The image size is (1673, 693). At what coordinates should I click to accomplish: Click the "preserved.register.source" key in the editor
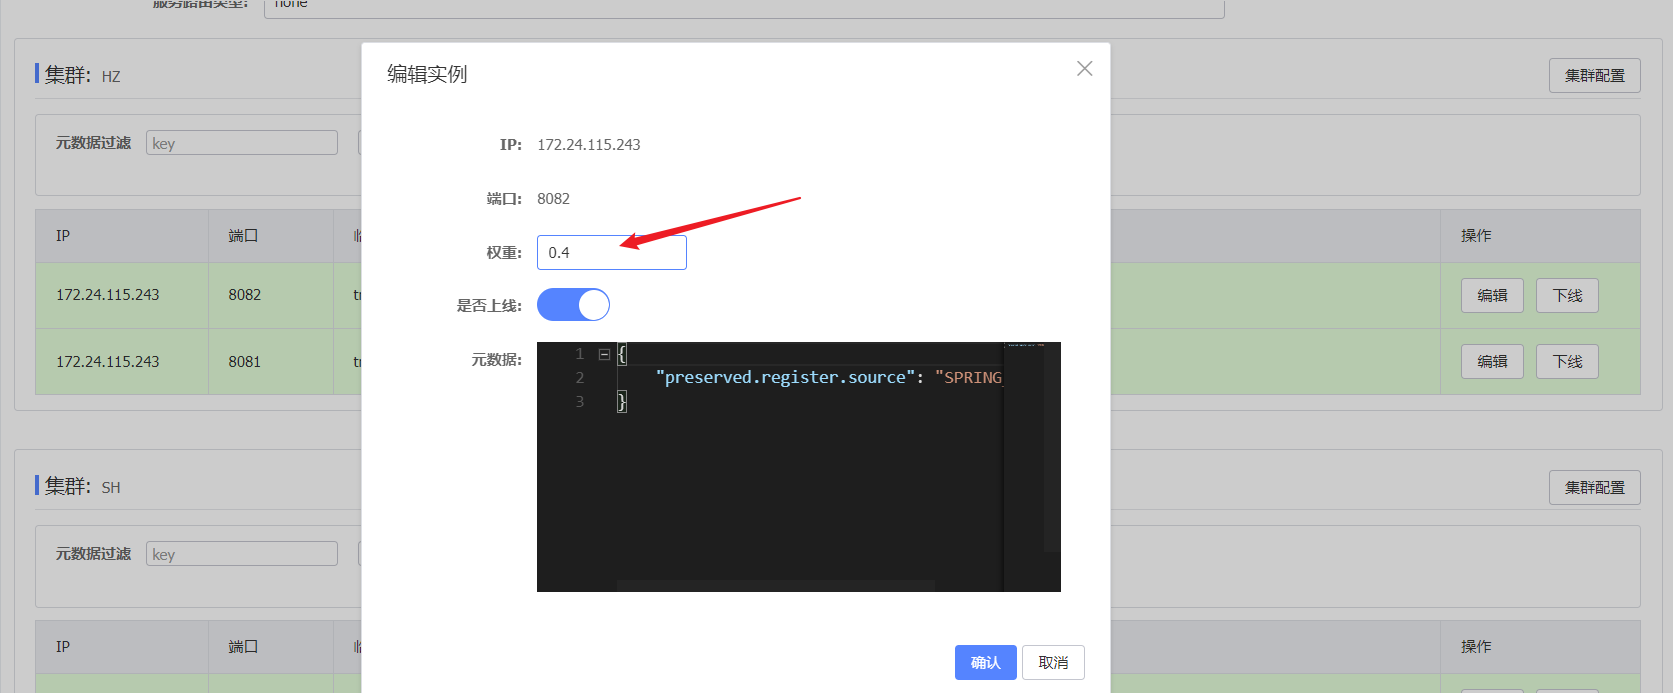click(x=785, y=377)
